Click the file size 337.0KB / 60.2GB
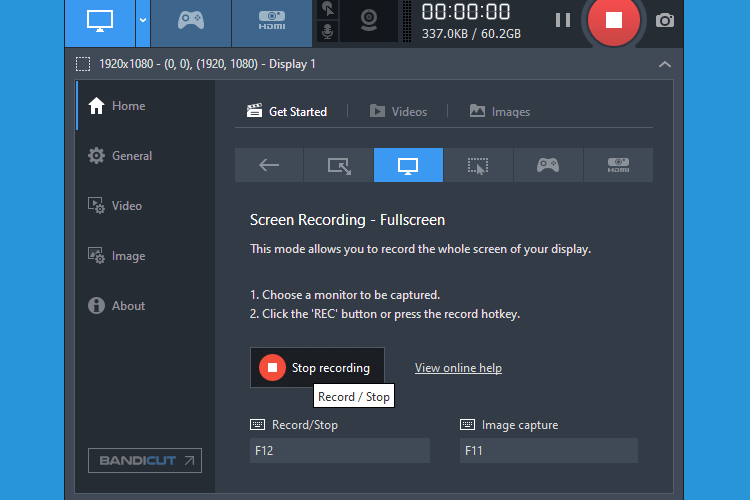 pyautogui.click(x=471, y=33)
